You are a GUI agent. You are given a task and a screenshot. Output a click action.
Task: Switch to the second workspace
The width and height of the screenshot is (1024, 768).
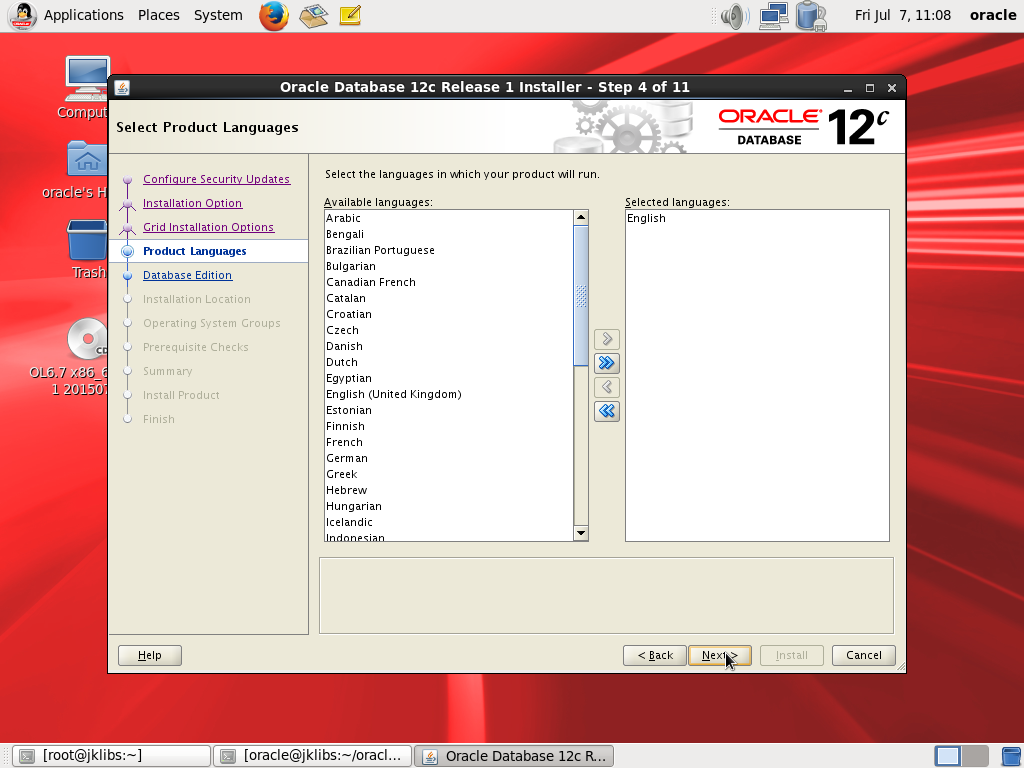tap(975, 756)
